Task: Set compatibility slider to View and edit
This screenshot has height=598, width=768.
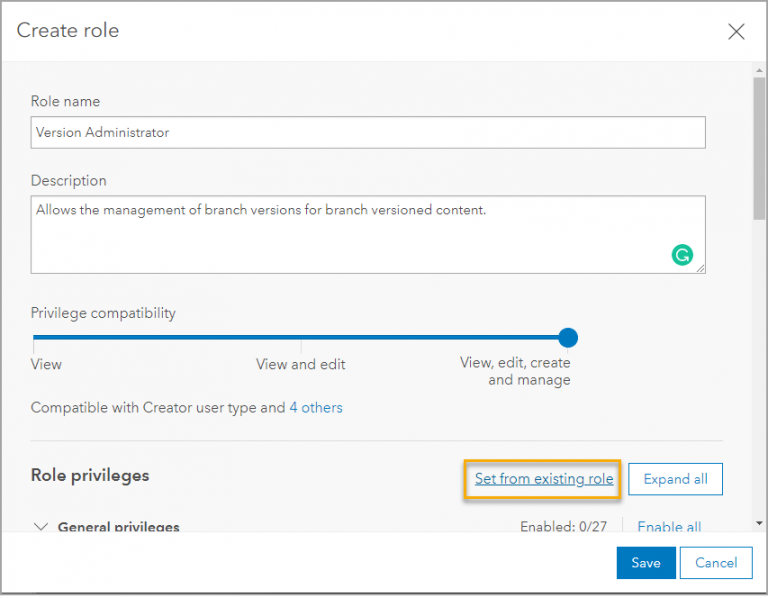Action: [x=300, y=338]
